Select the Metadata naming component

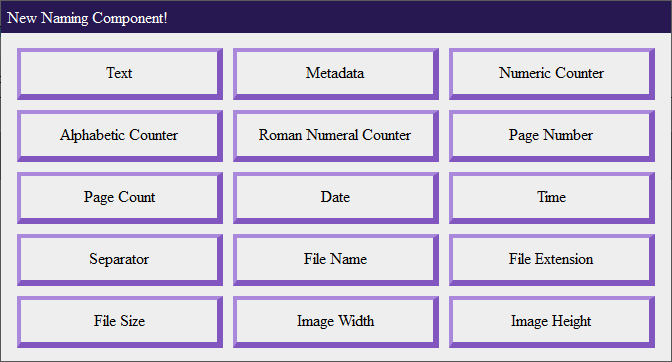click(336, 74)
